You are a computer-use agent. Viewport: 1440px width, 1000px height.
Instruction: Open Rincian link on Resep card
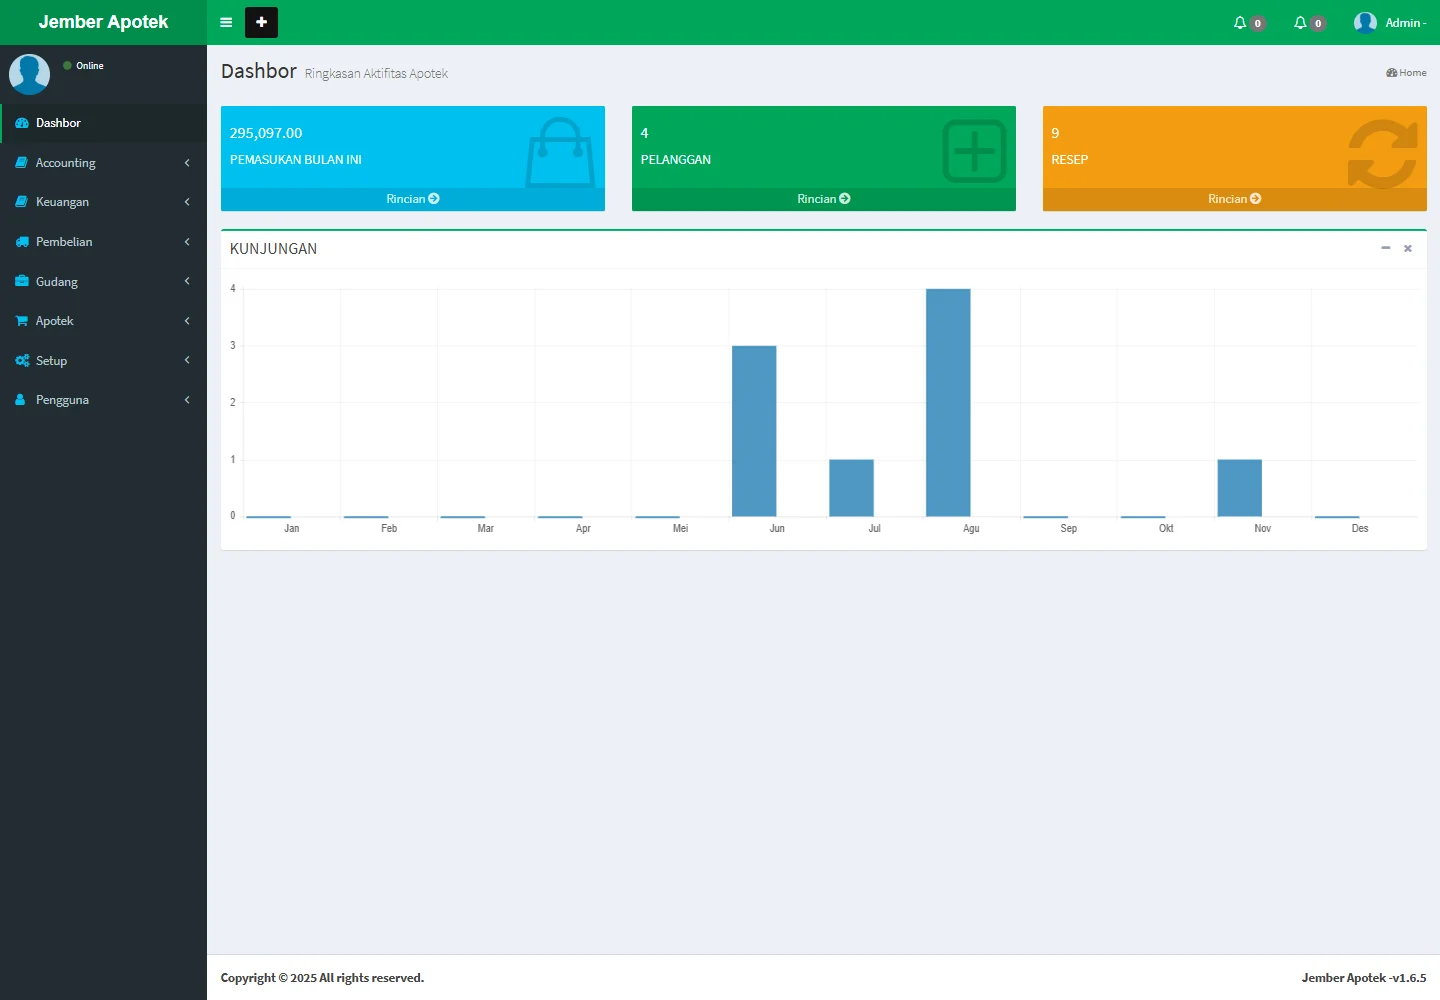(x=1234, y=199)
